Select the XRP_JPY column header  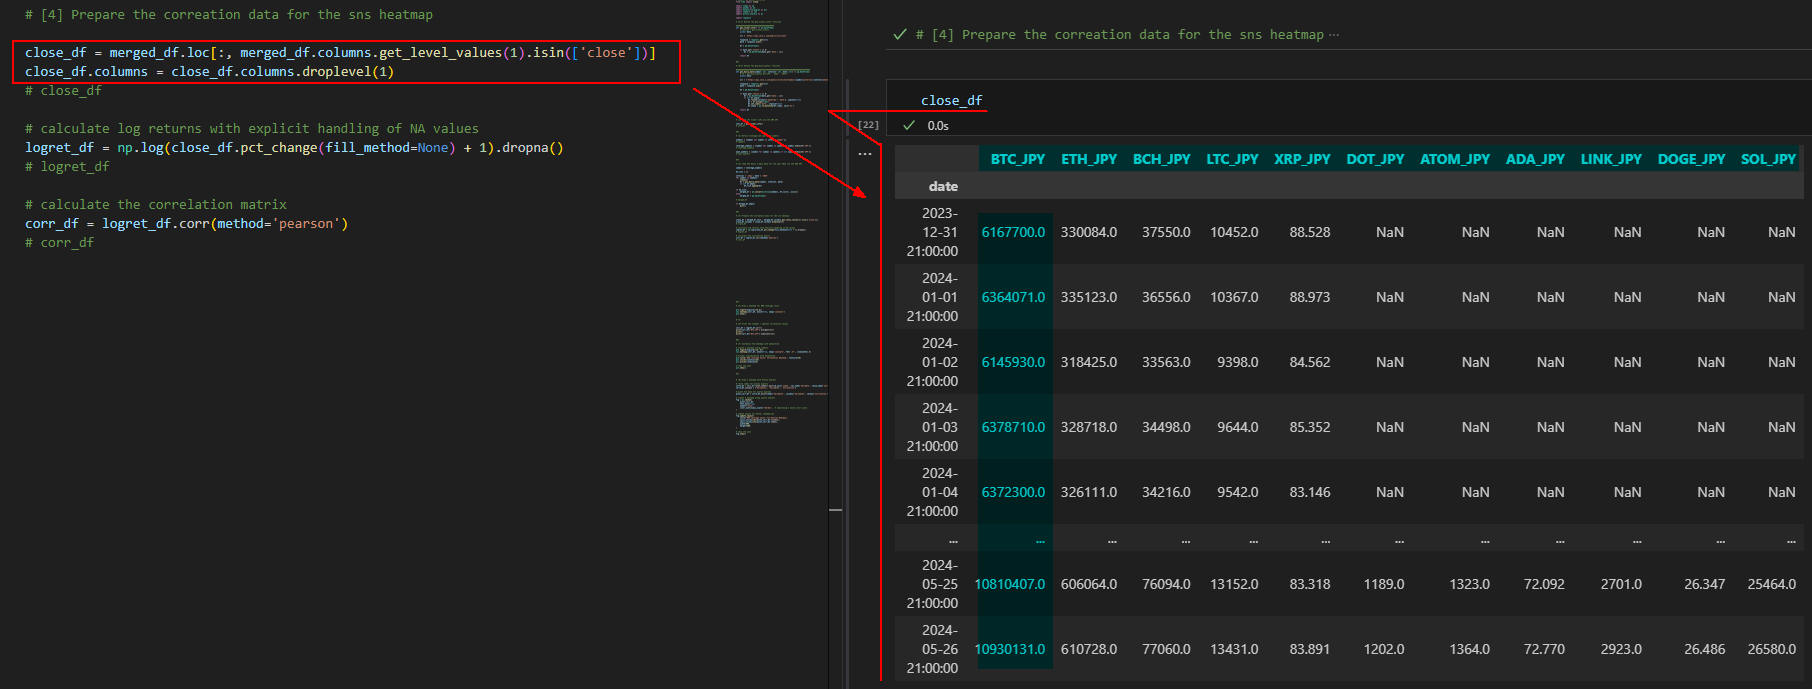pyautogui.click(x=1302, y=159)
